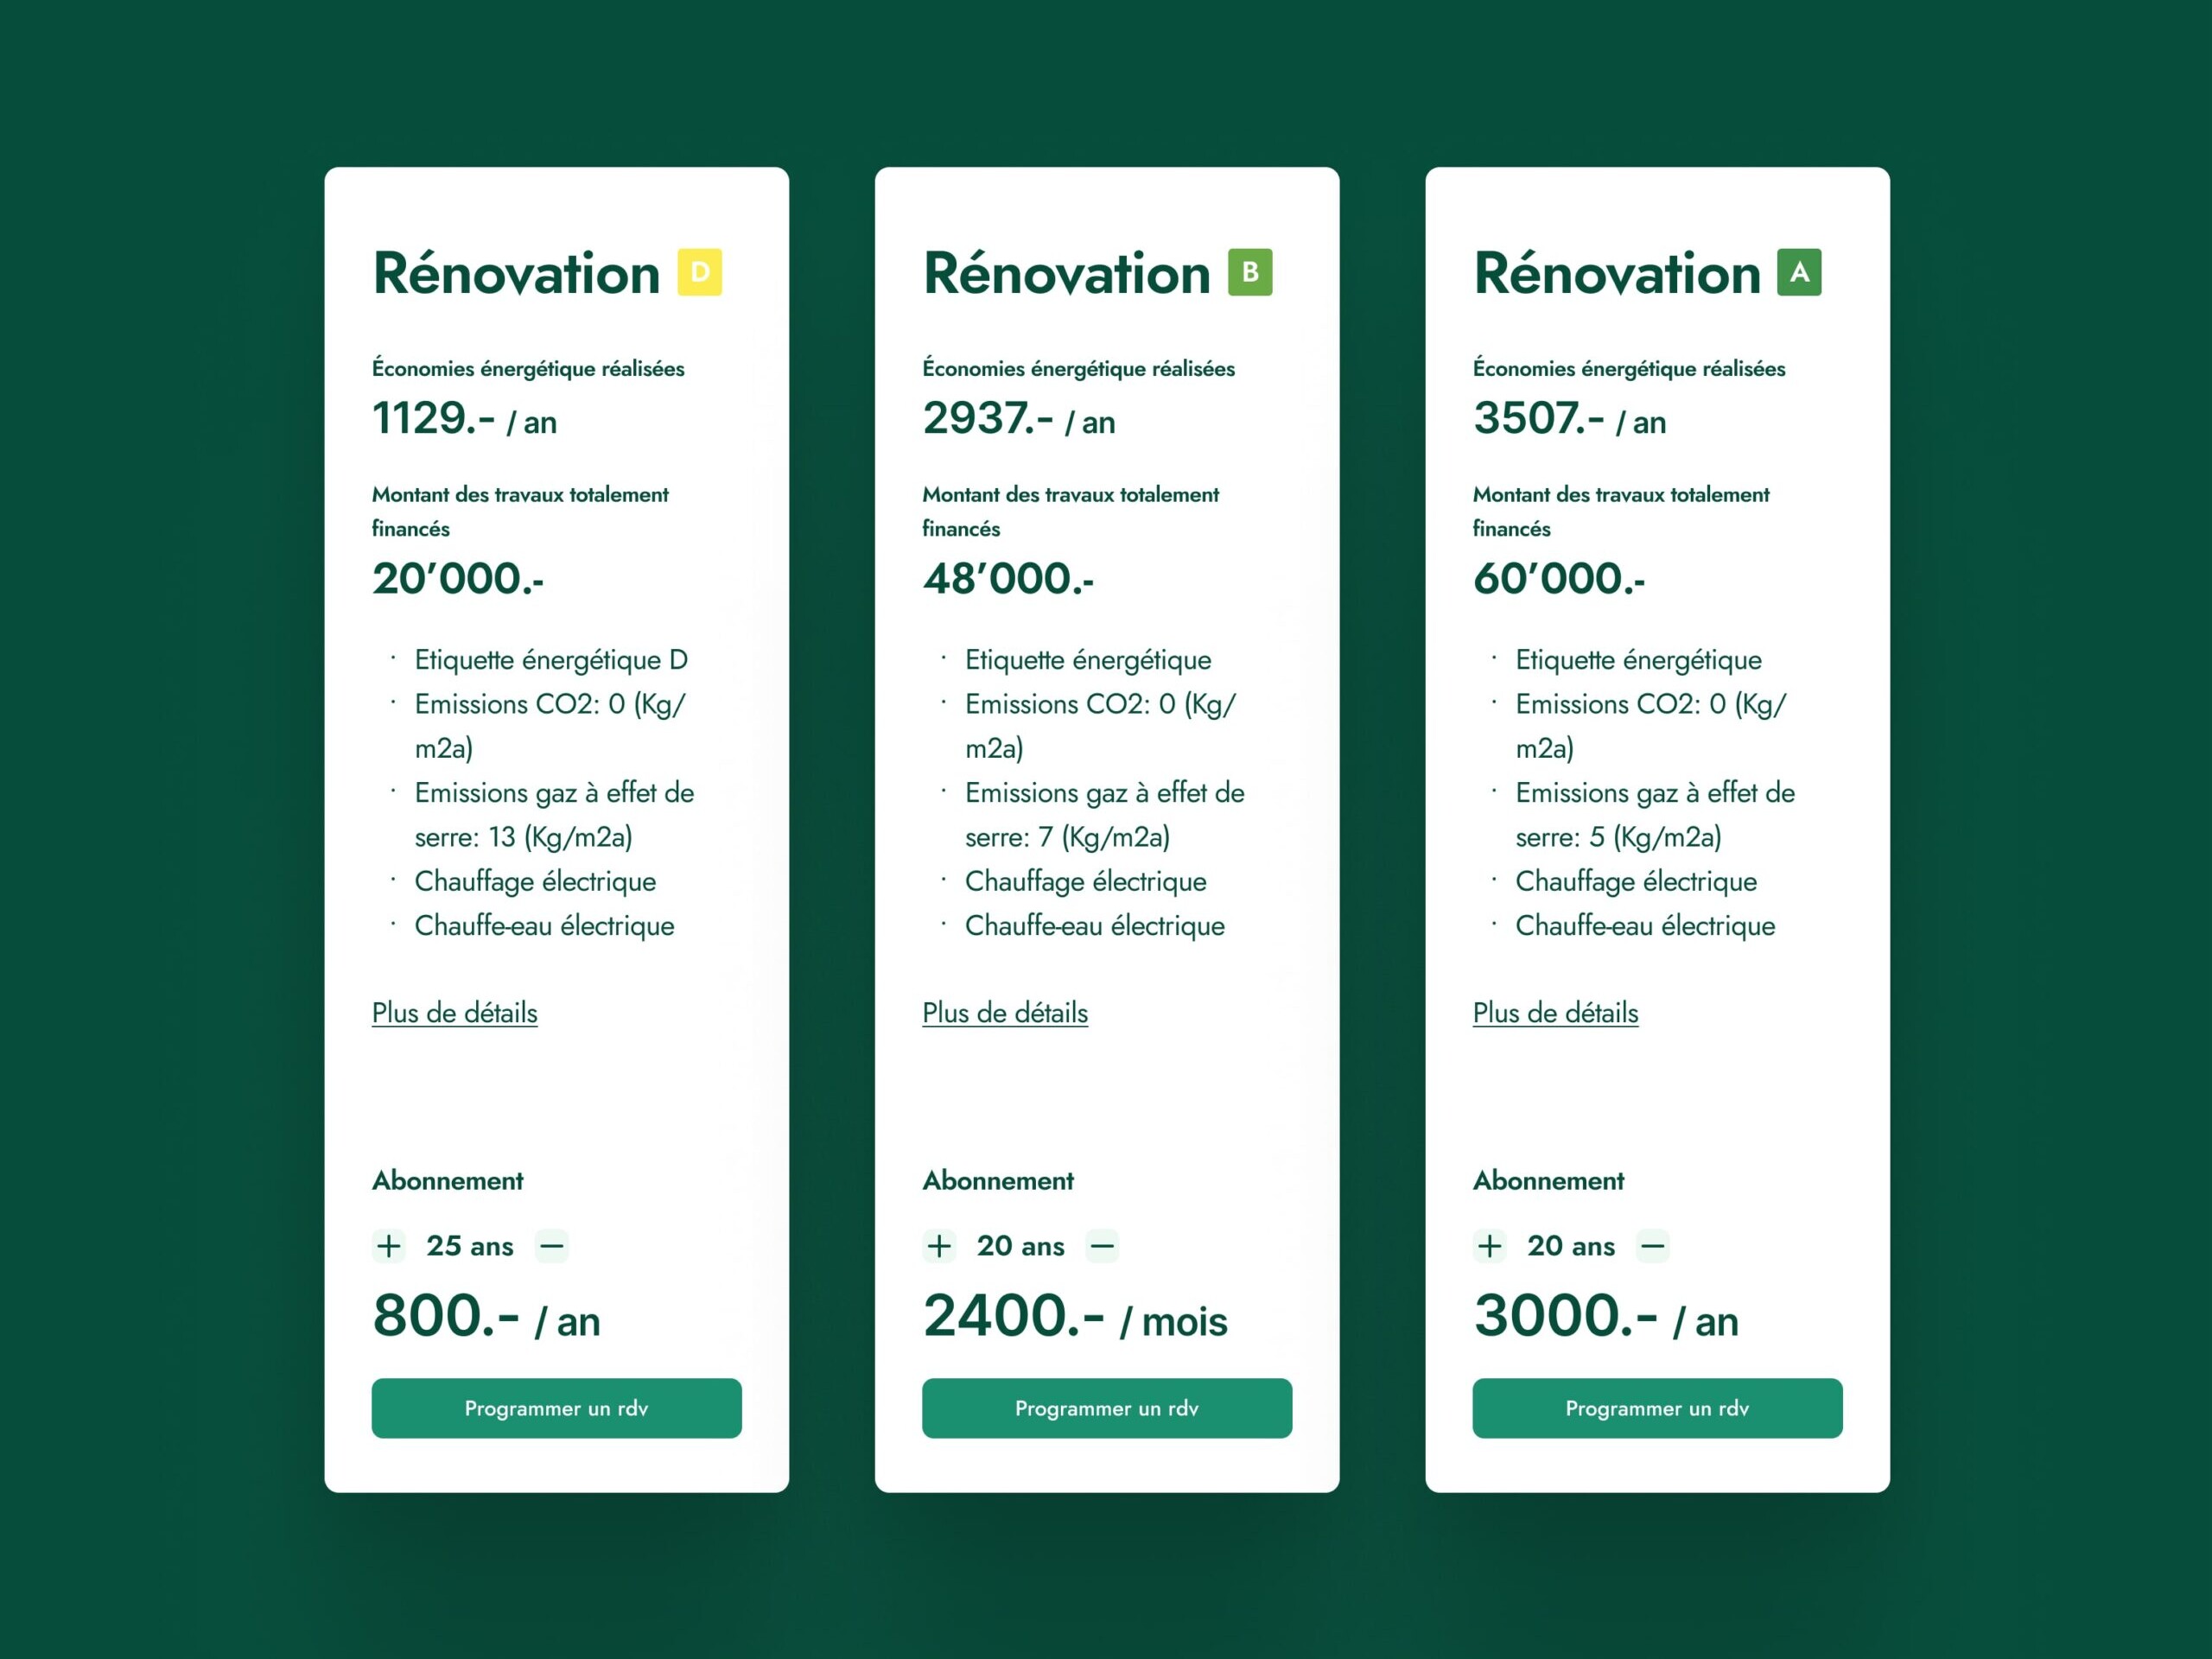
Task: Click the green B energy label badge
Action: 1250,272
